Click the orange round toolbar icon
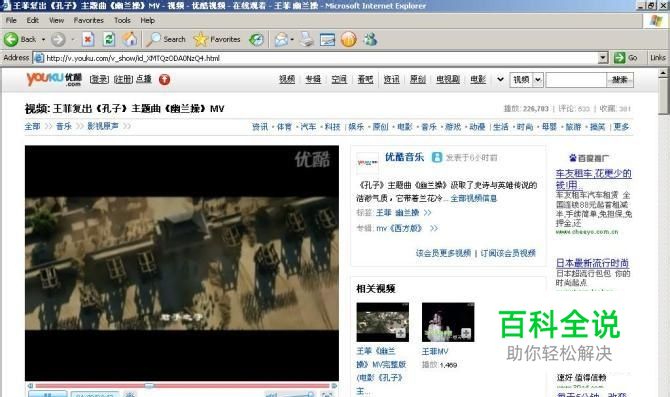Image resolution: width=670 pixels, height=397 pixels. click(349, 39)
